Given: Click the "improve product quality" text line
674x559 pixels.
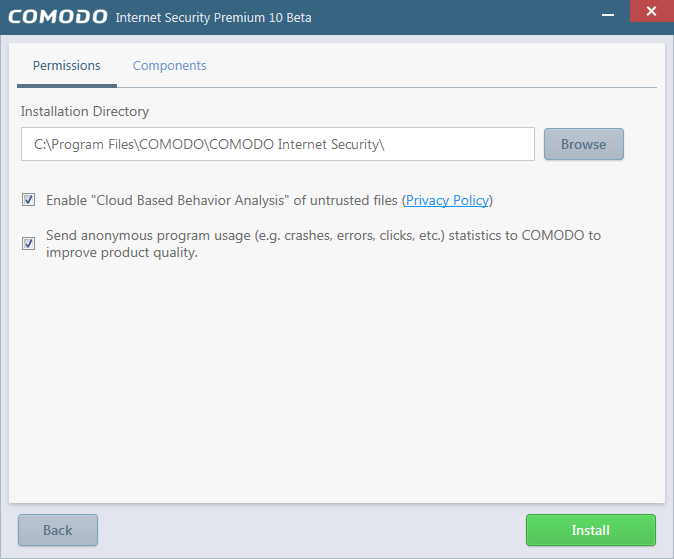Looking at the screenshot, I should pos(122,253).
